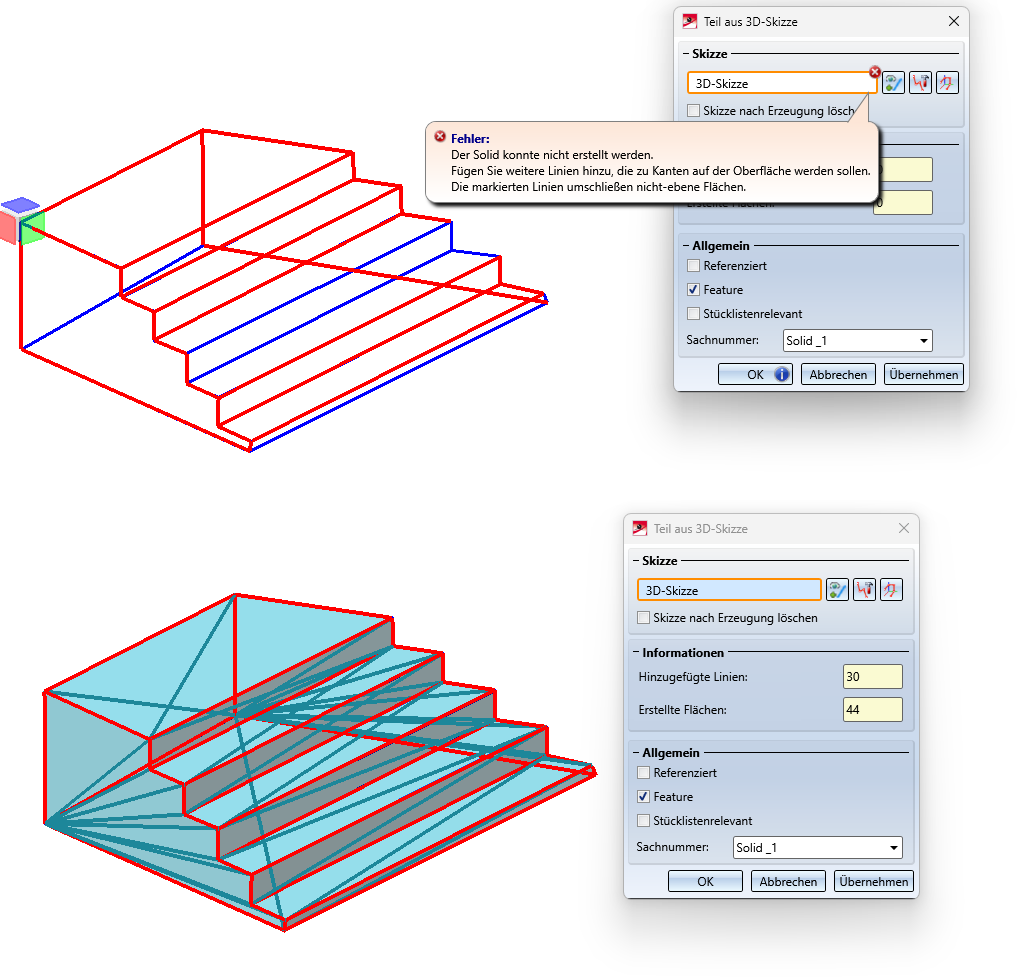This screenshot has width=1017, height=977.
Task: Click Übernehmen in the 44-Flächen dialog
Action: [874, 882]
